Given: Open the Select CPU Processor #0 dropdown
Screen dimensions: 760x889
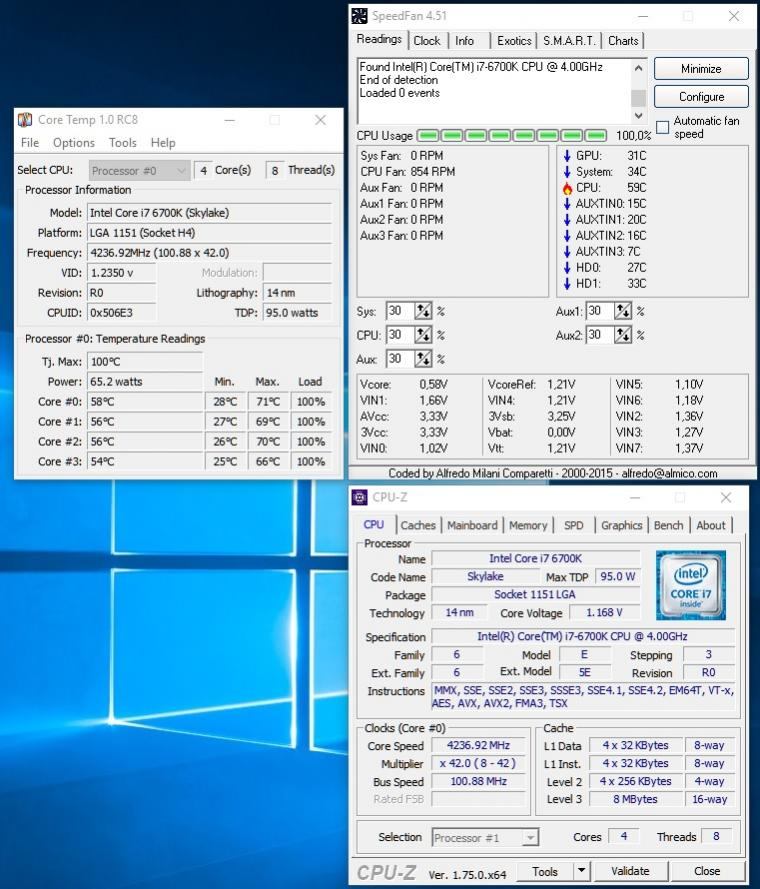Looking at the screenshot, I should (139, 171).
